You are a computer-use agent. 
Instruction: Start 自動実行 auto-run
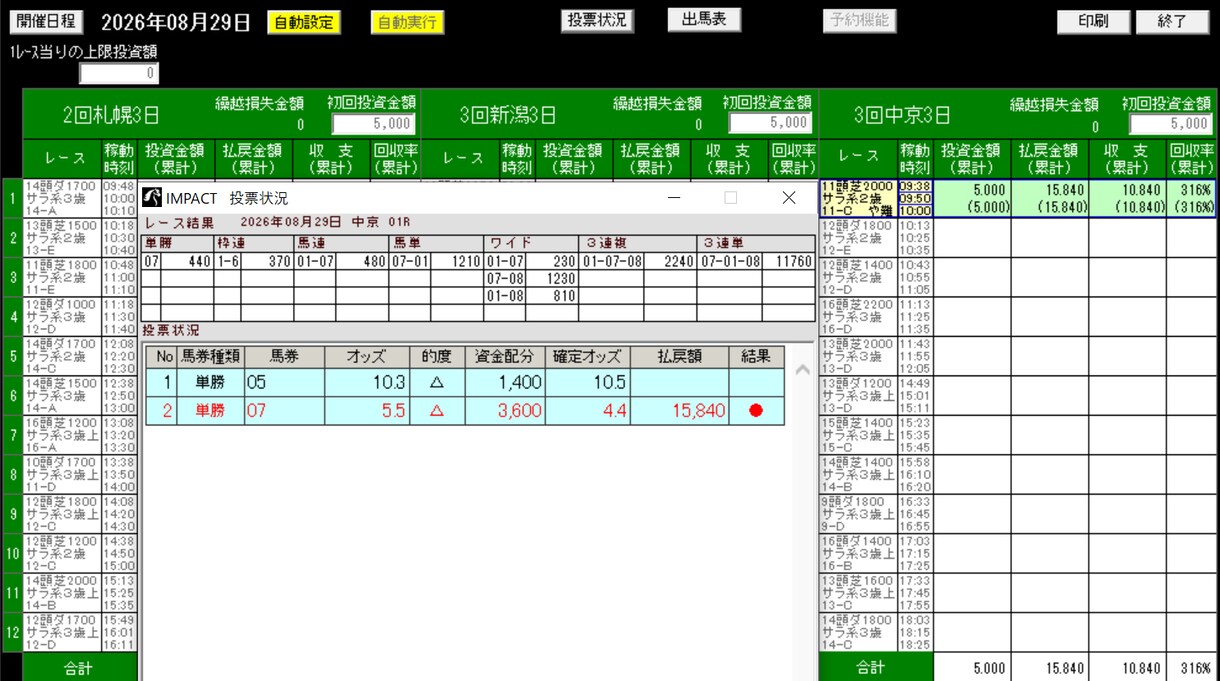pos(407,22)
